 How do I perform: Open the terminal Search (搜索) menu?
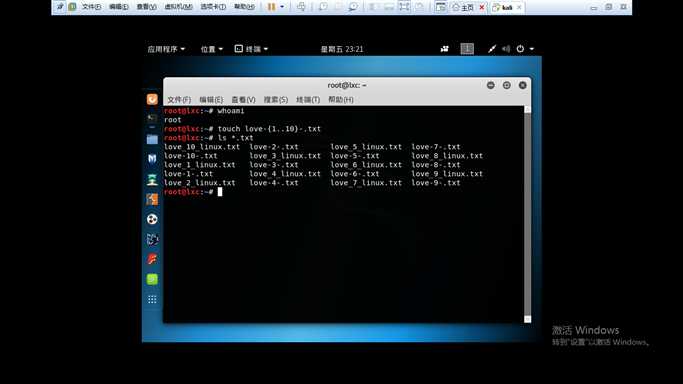point(276,99)
